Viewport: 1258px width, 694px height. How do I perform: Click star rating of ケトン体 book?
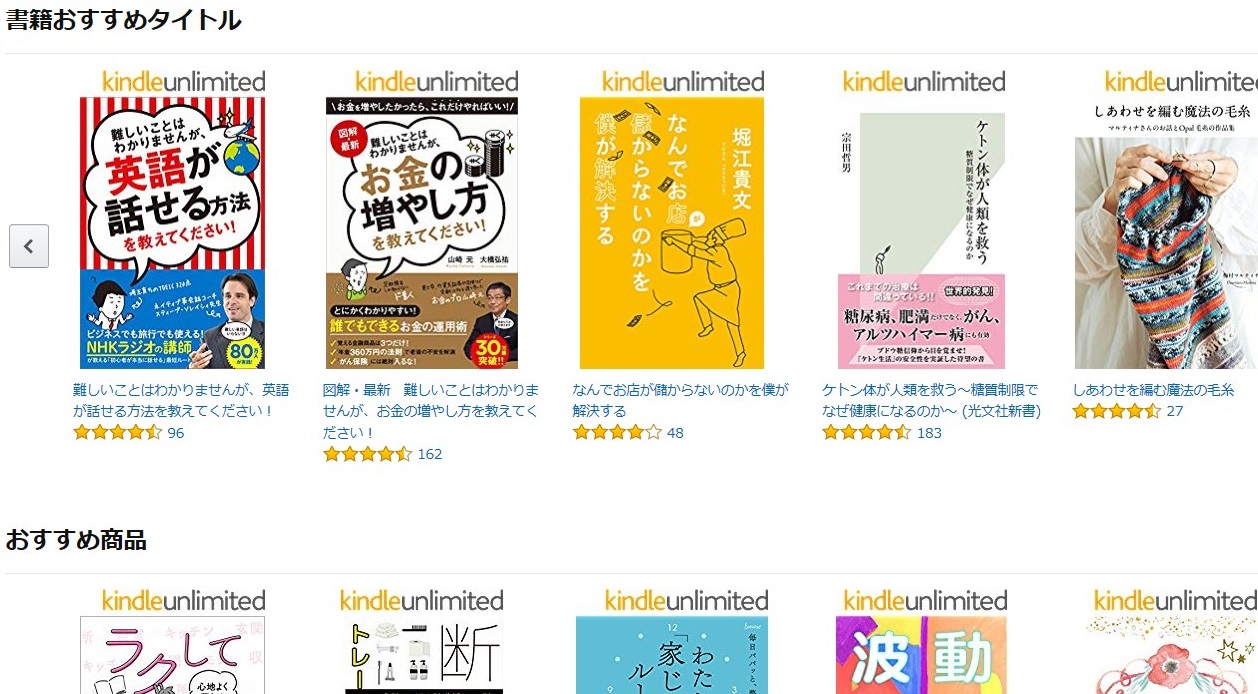pyautogui.click(x=867, y=433)
